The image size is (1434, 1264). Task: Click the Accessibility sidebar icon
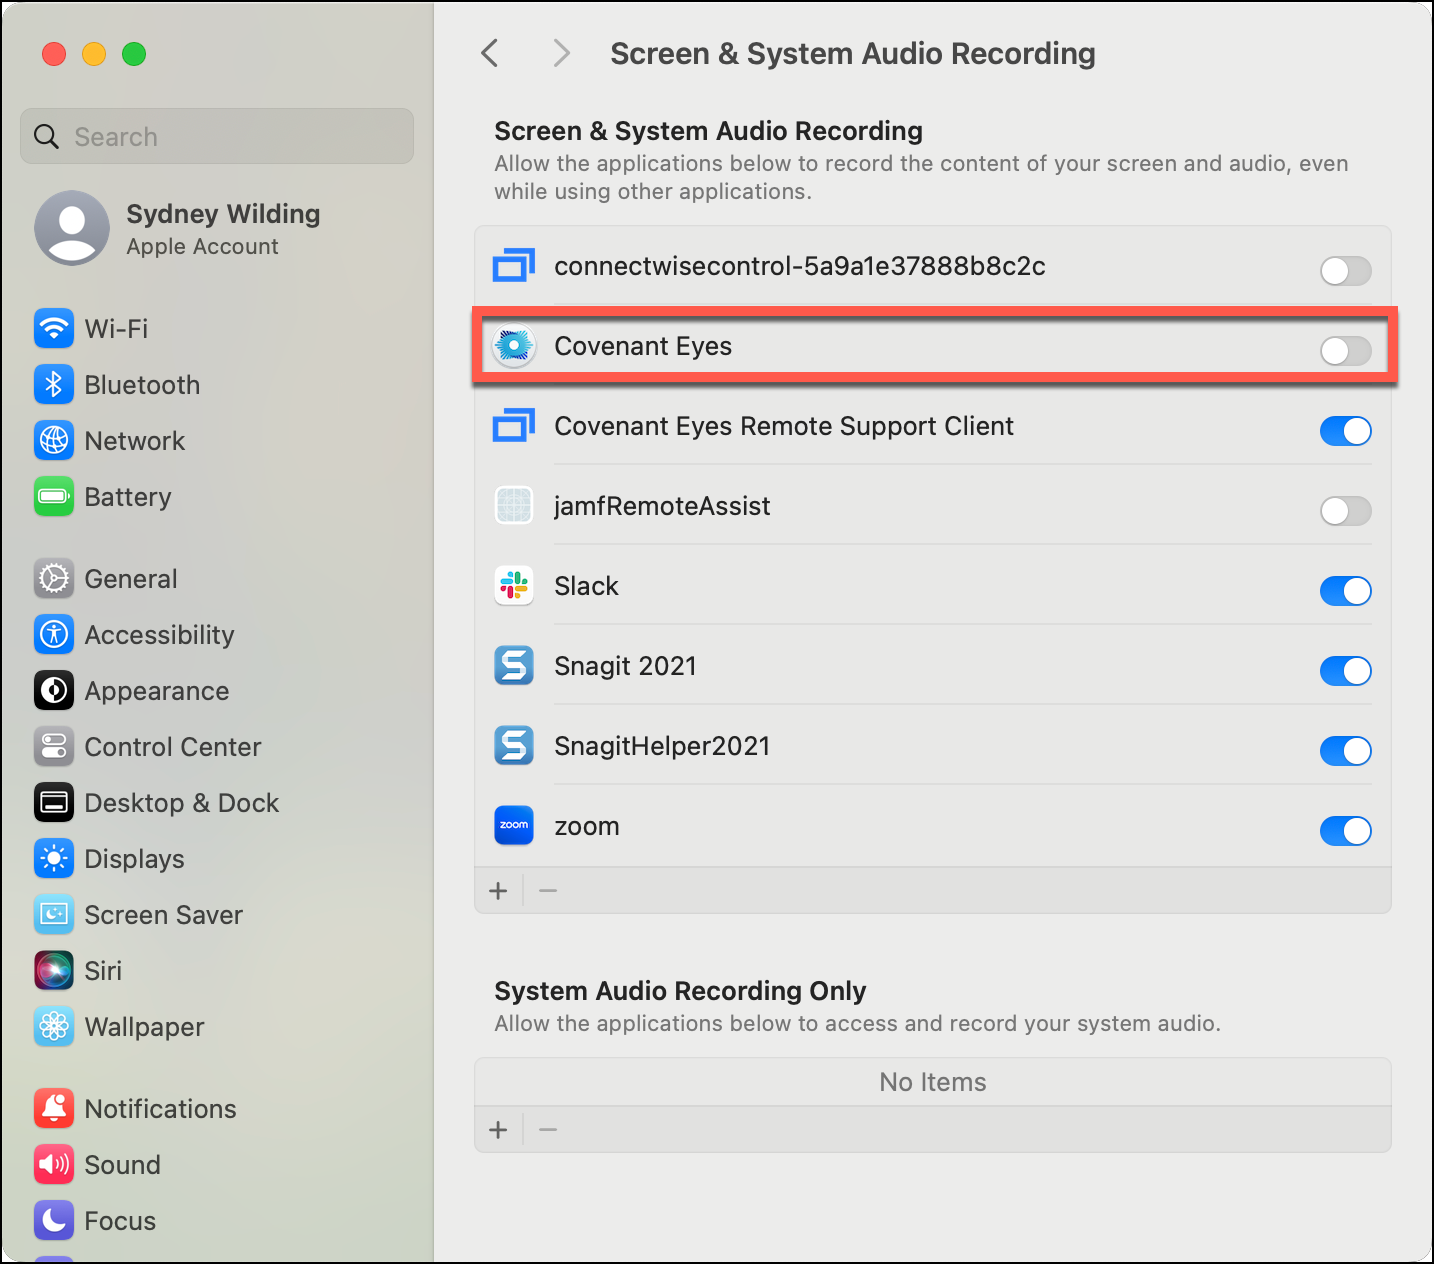pyautogui.click(x=54, y=634)
